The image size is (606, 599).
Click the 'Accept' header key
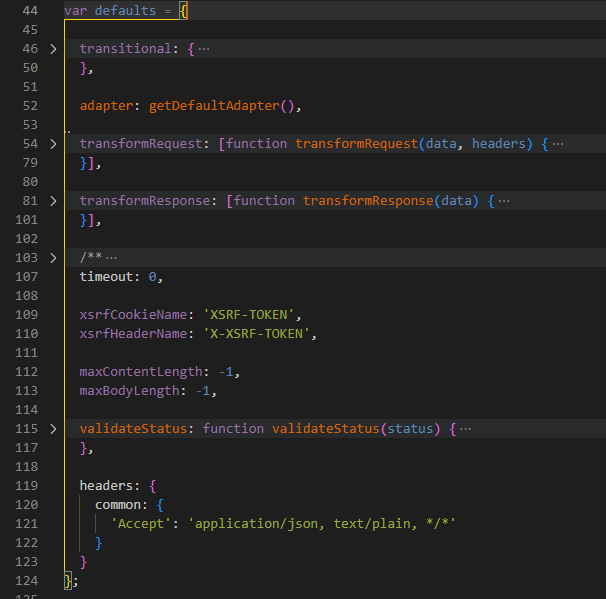[x=142, y=524]
